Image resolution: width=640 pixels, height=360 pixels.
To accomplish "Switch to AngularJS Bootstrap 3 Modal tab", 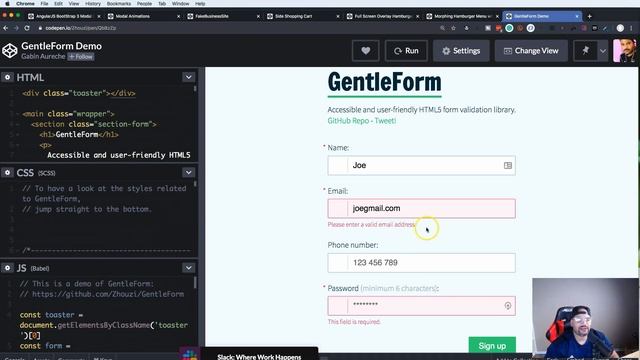I will point(63,16).
